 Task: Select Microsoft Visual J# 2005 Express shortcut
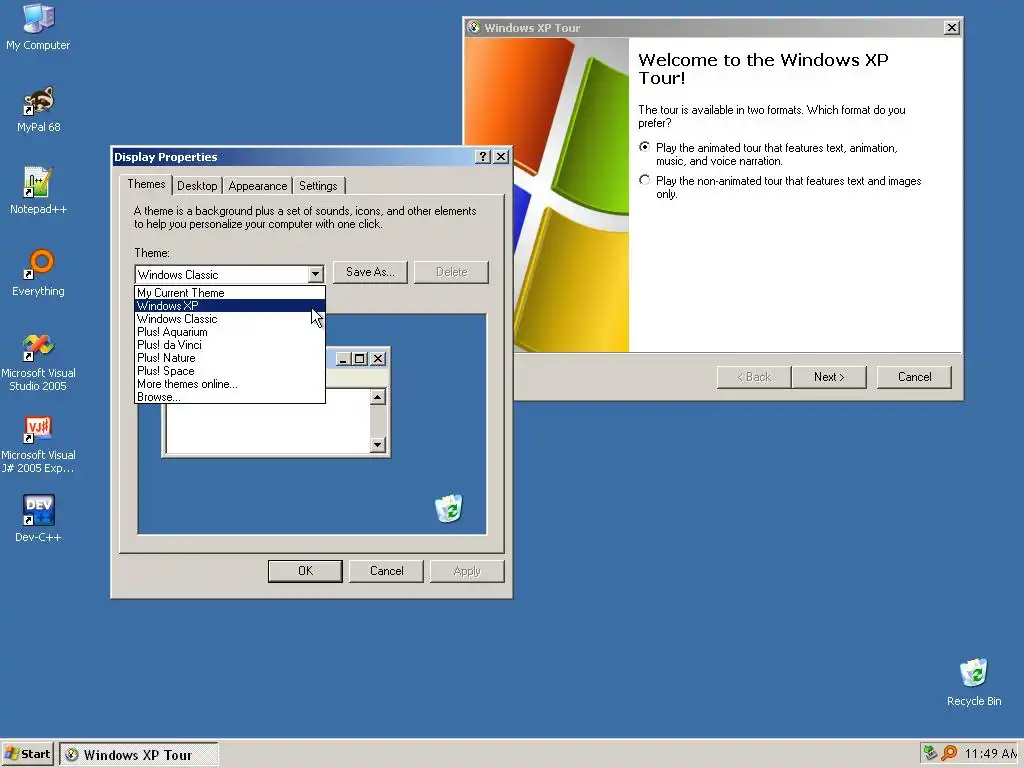click(38, 444)
